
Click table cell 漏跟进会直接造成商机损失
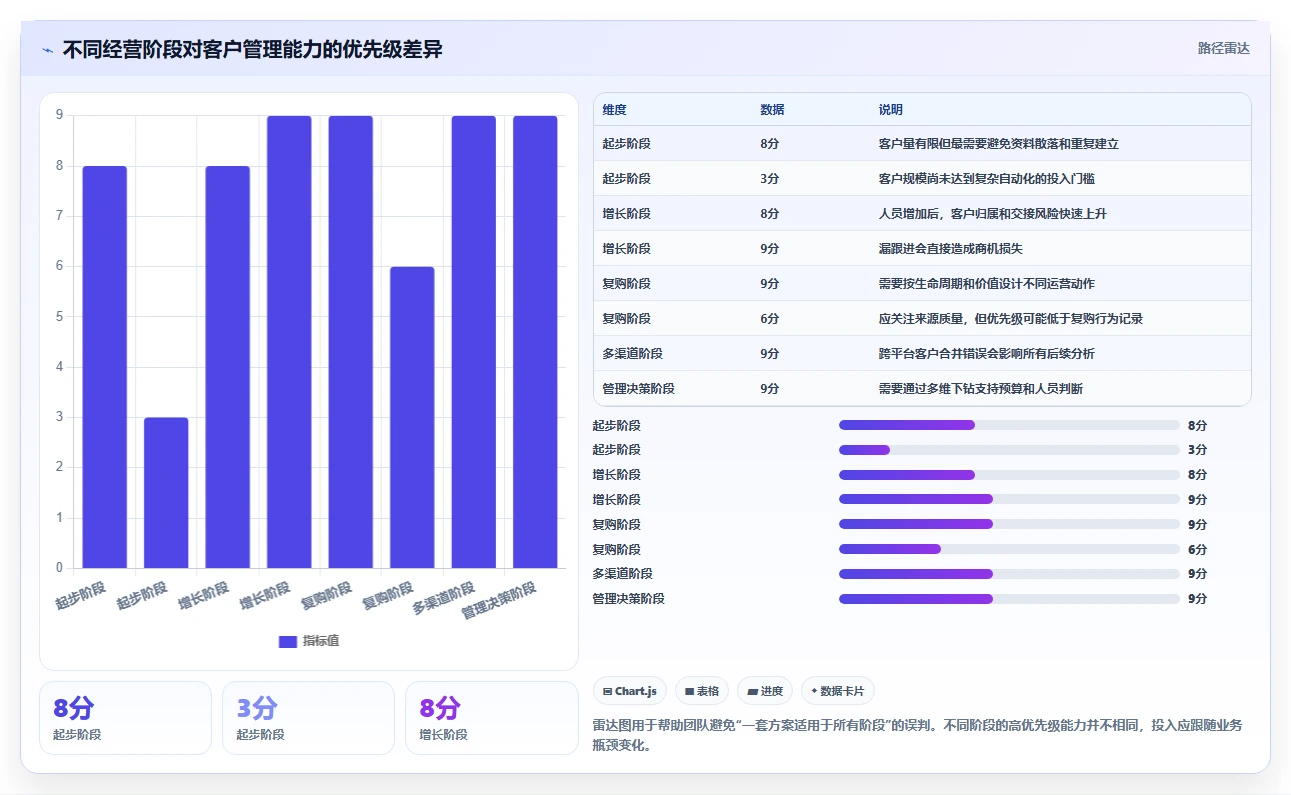[x=950, y=249]
